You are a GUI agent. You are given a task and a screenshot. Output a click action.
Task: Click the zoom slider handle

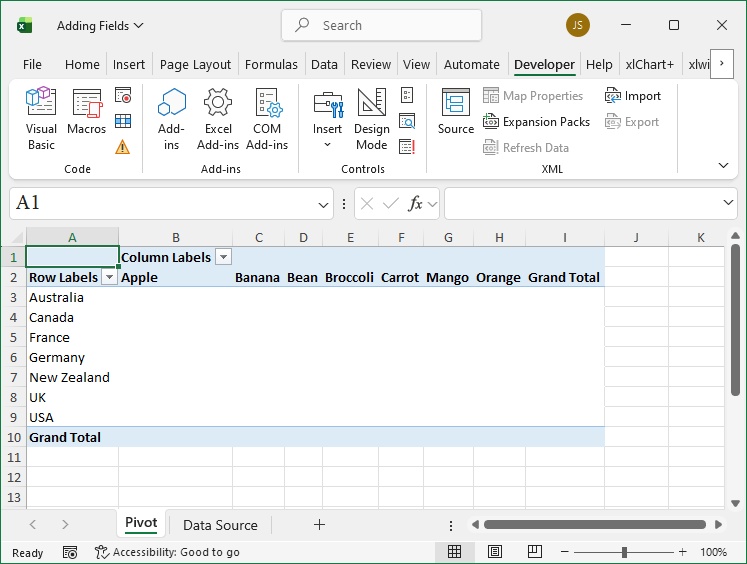coord(624,552)
